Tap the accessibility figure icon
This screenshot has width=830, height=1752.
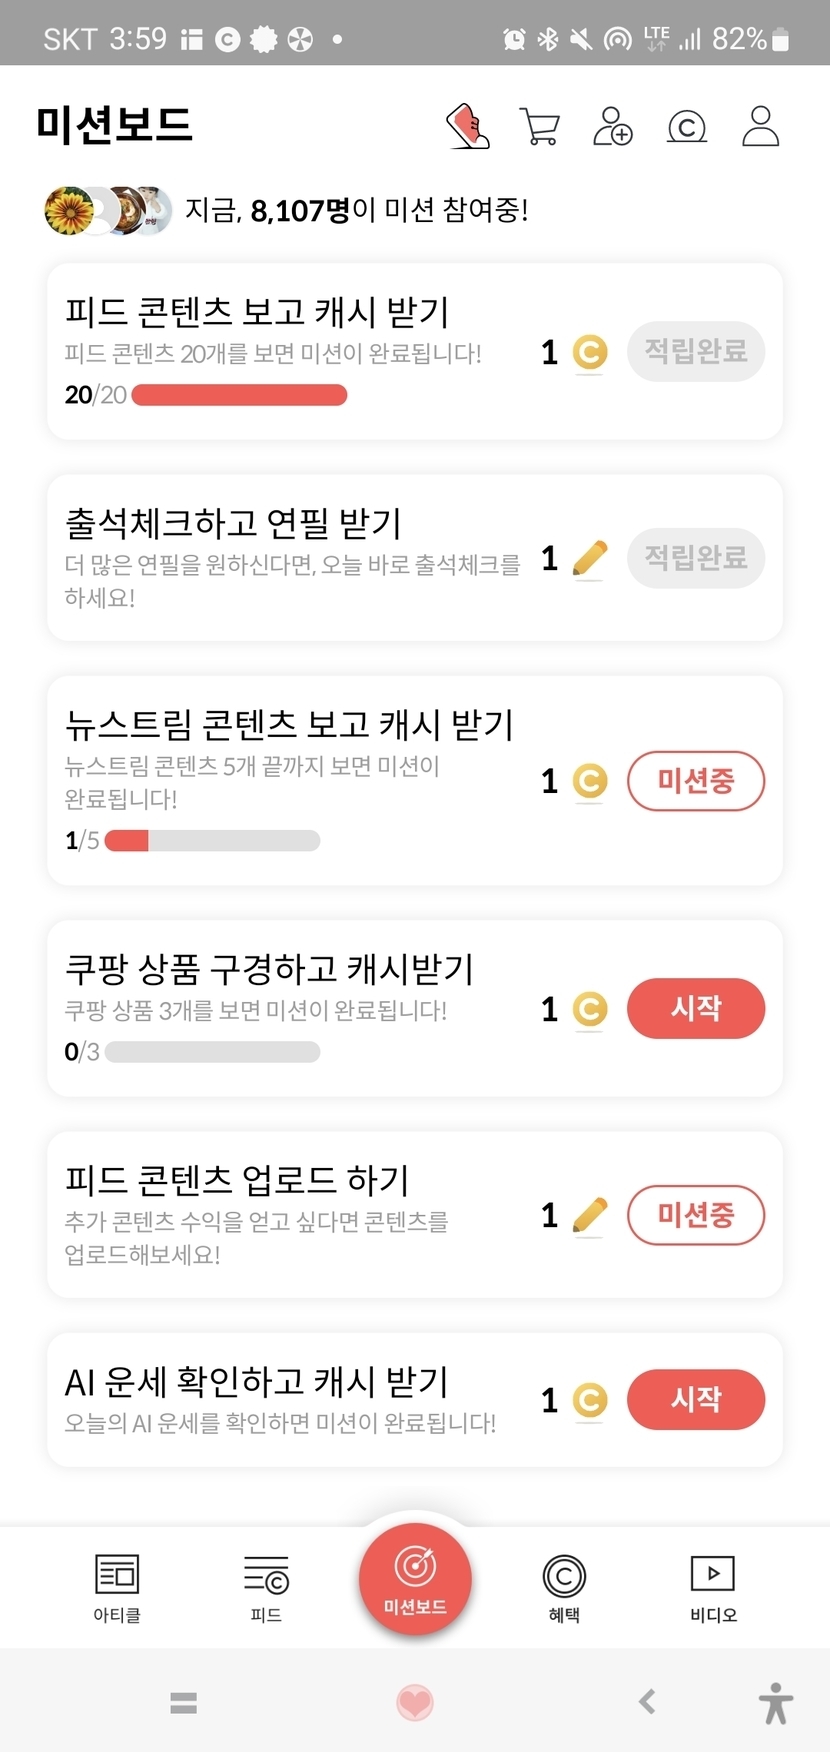[775, 1702]
